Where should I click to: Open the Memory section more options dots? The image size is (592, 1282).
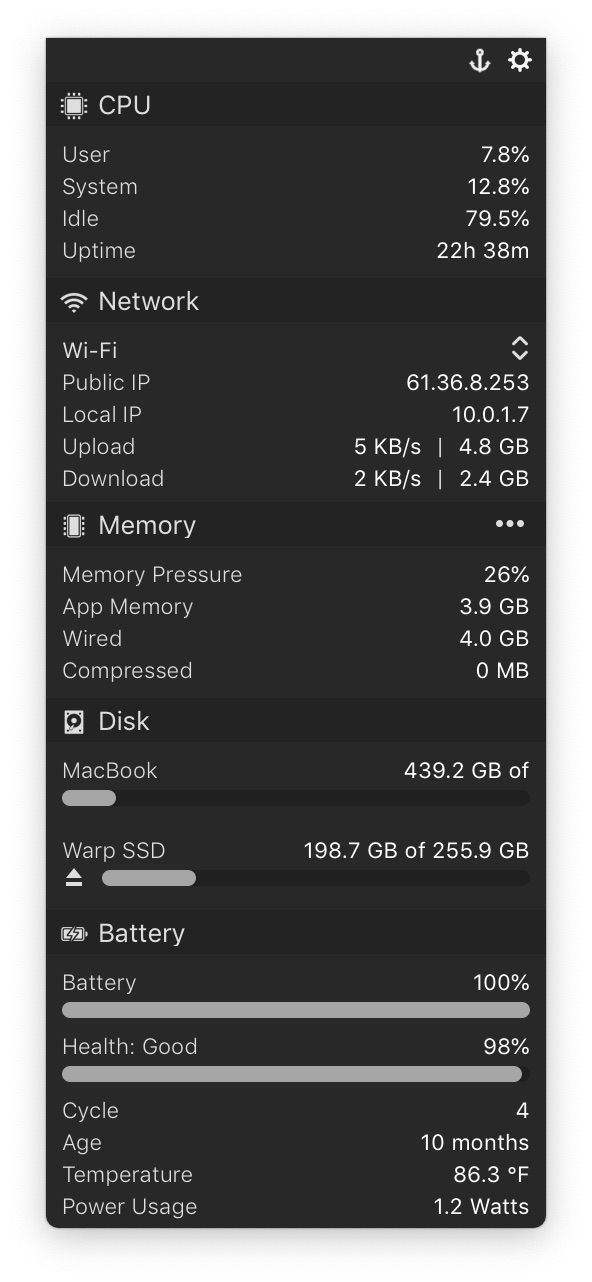click(x=510, y=524)
